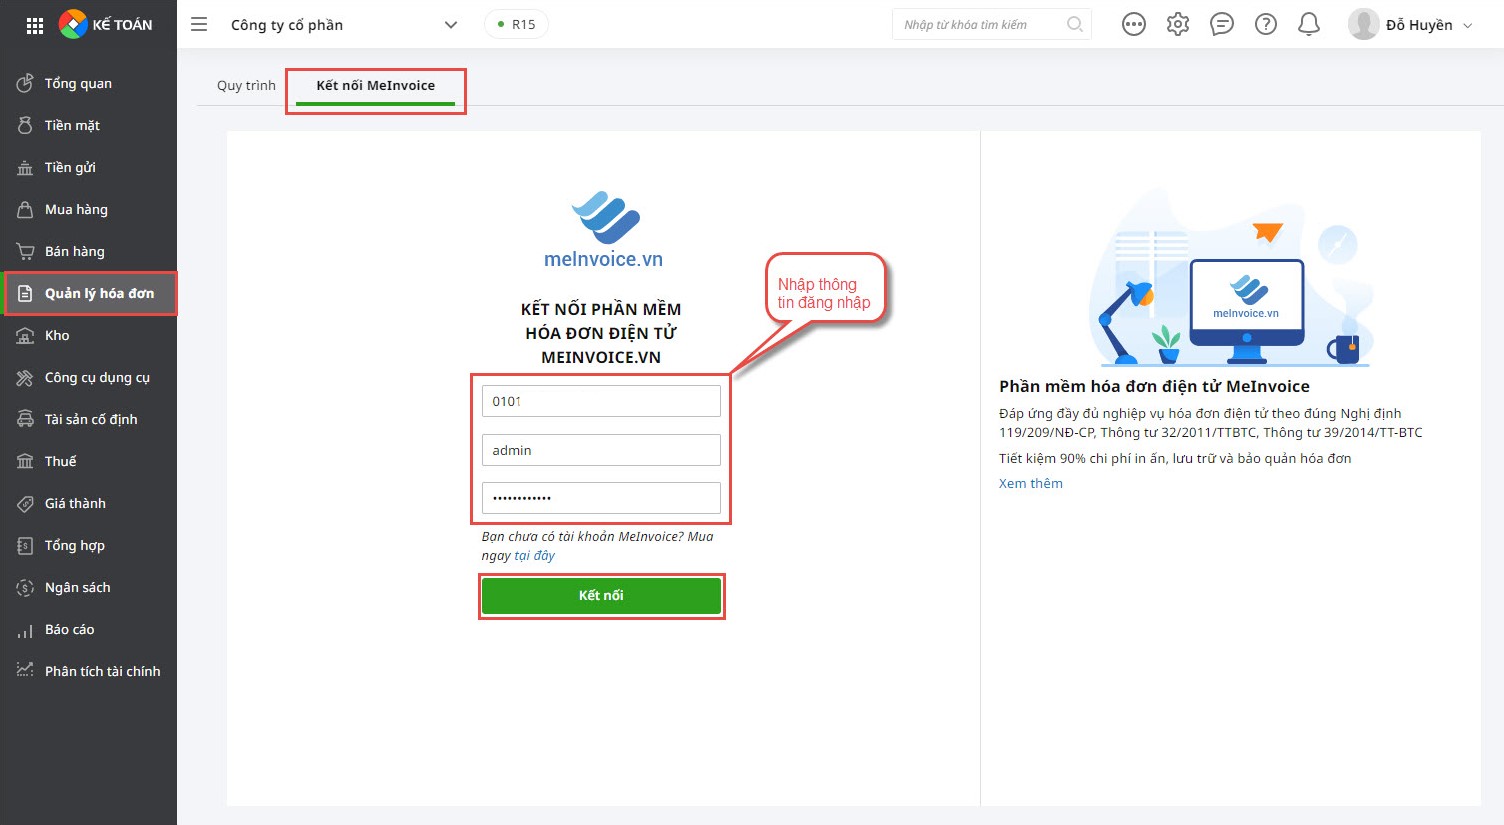Click the Tài sản cố định car icon
1504x825 pixels.
pos(25,420)
